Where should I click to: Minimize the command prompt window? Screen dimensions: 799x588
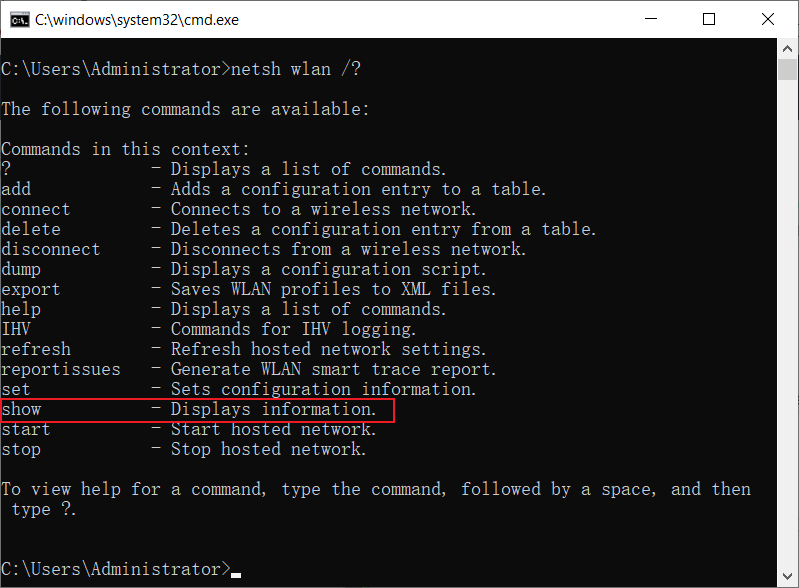(662, 19)
